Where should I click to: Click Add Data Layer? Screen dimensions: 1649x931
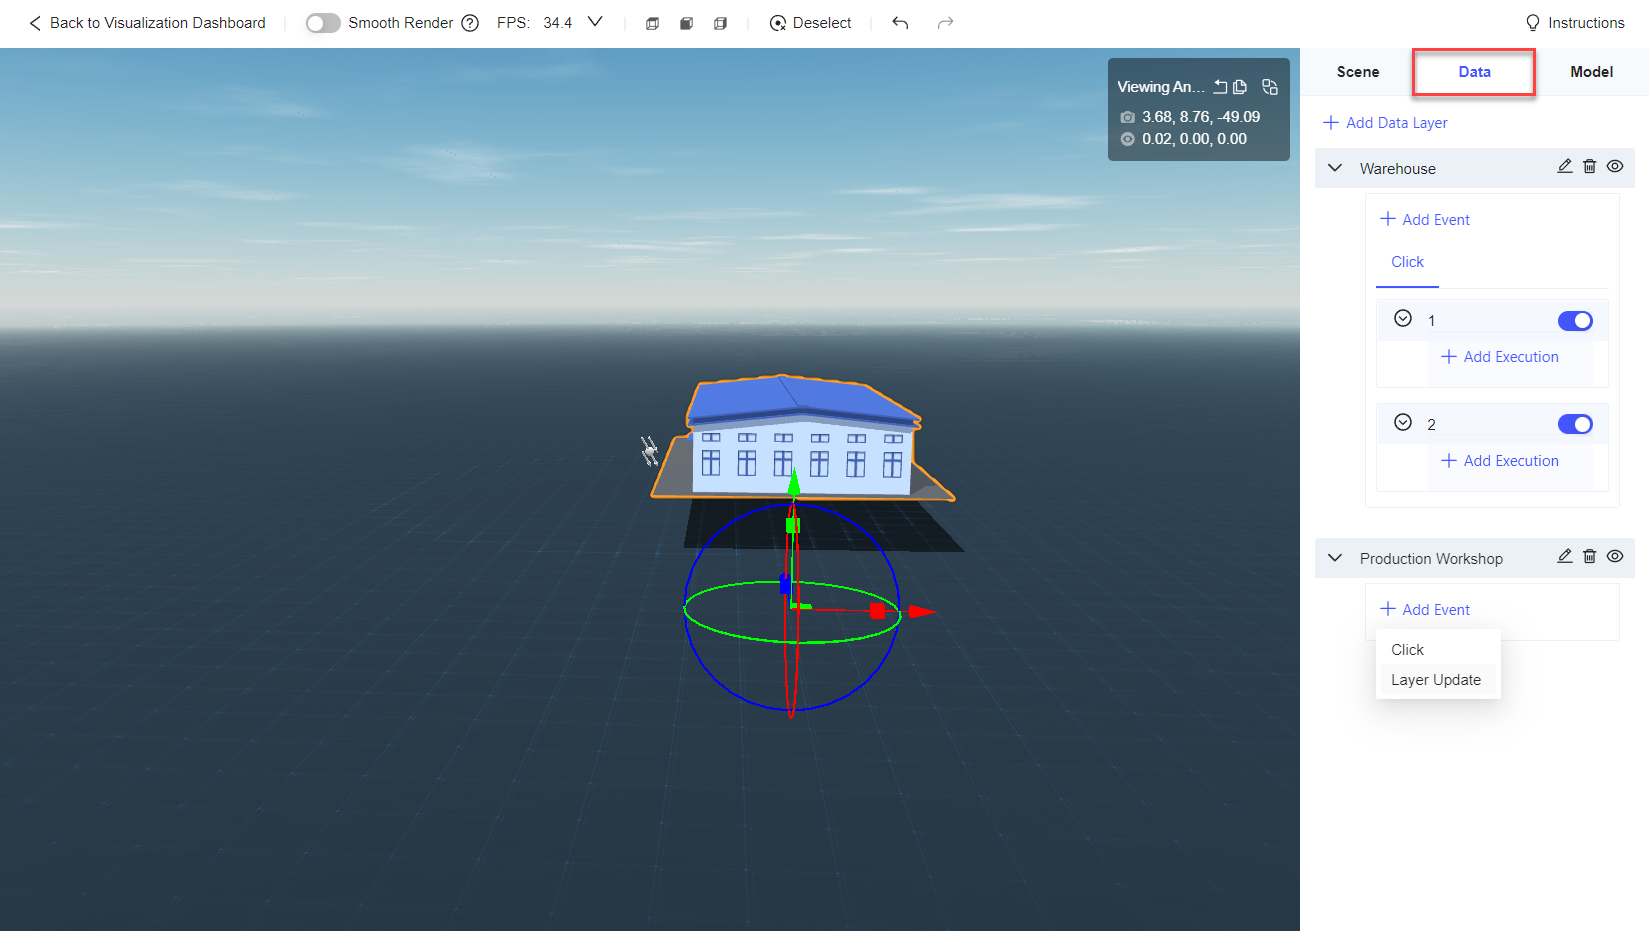tap(1385, 123)
